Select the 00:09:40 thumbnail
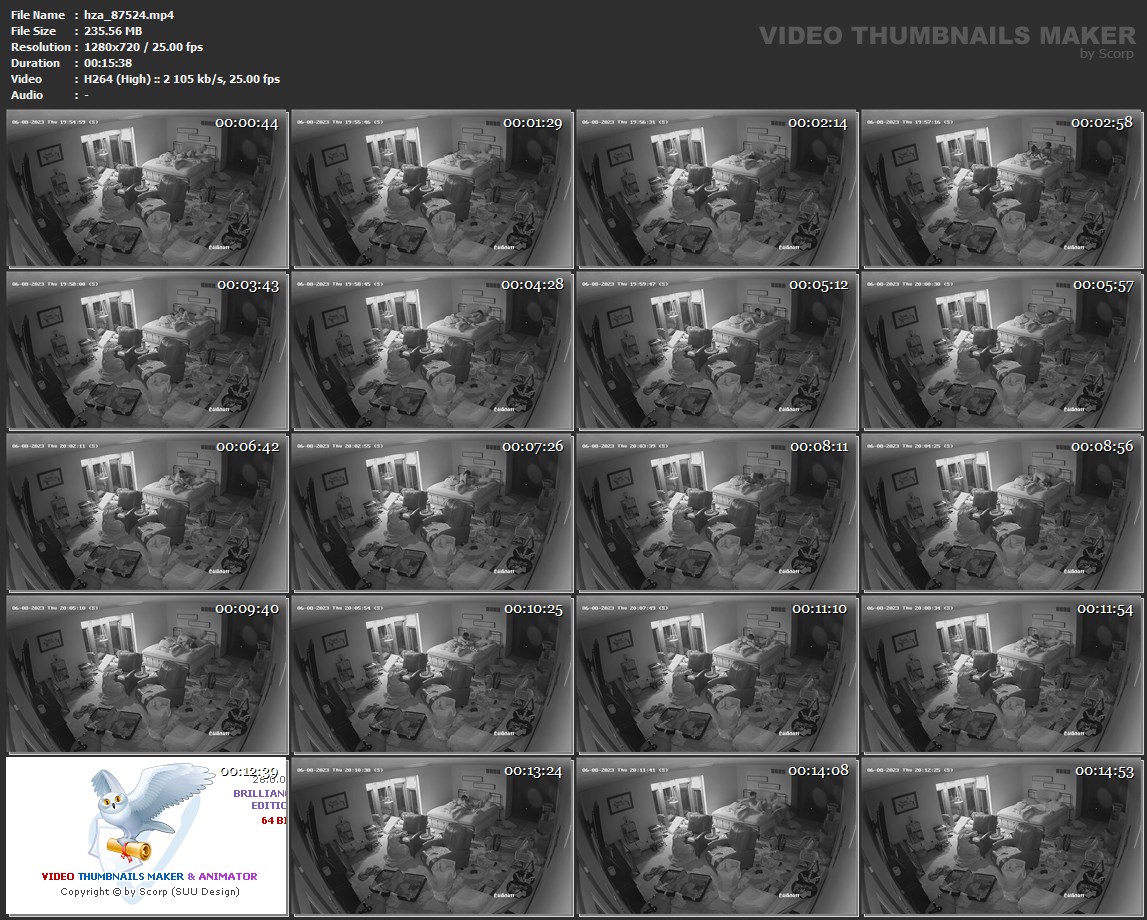The image size is (1147, 920). pyautogui.click(x=147, y=674)
